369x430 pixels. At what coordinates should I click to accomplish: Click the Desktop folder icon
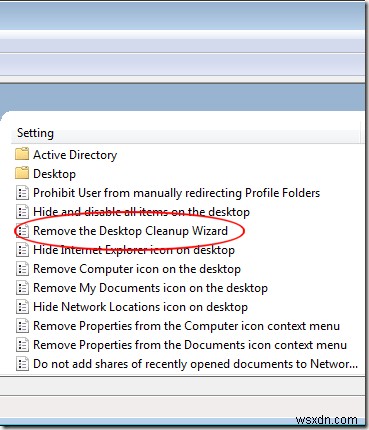point(22,173)
